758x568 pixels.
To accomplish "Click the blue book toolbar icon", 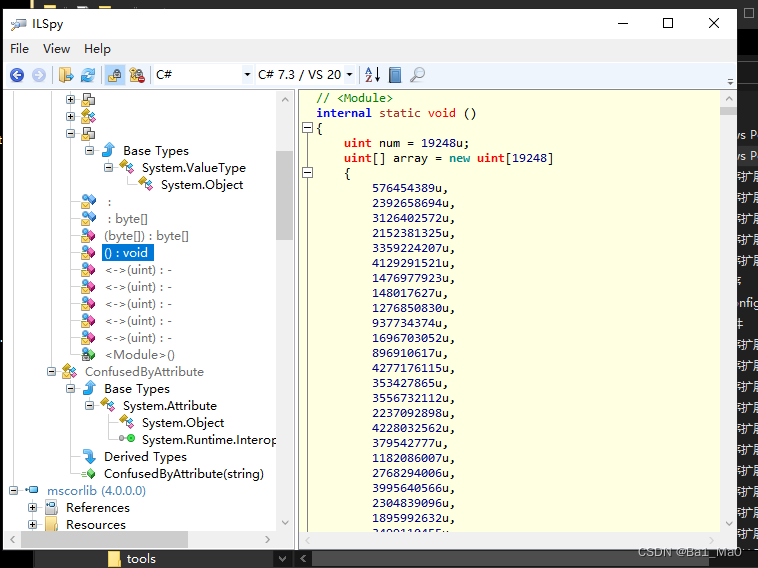I will coord(395,75).
